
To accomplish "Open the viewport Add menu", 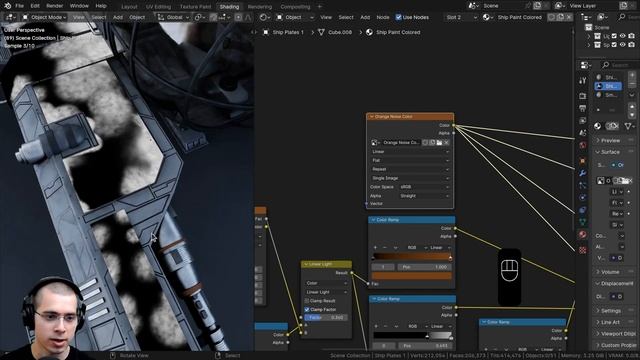I will 118,17.
